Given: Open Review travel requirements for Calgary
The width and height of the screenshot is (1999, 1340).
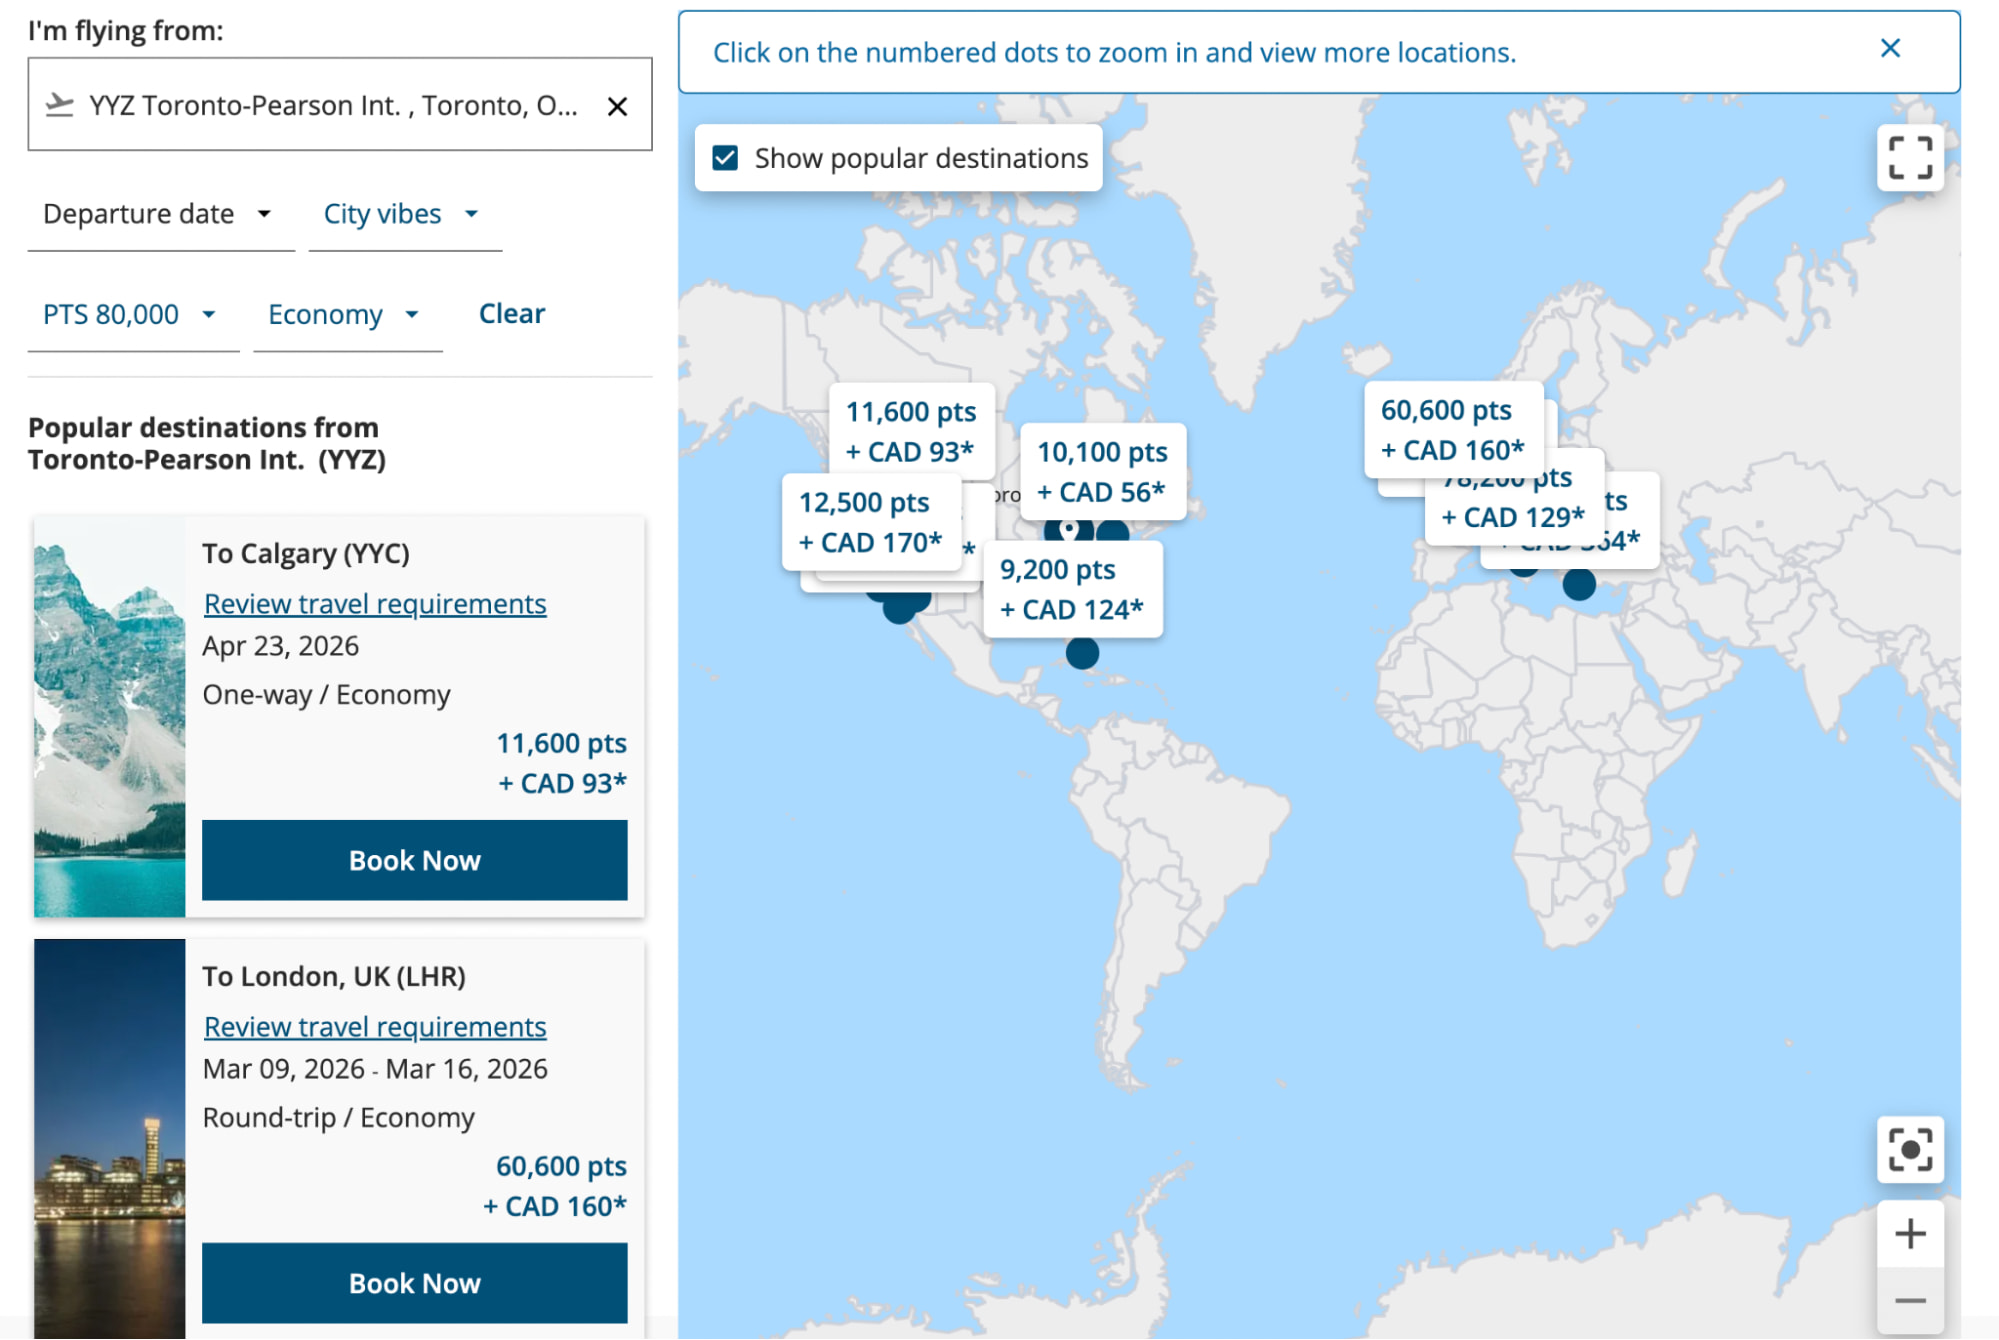Looking at the screenshot, I should click(x=374, y=603).
